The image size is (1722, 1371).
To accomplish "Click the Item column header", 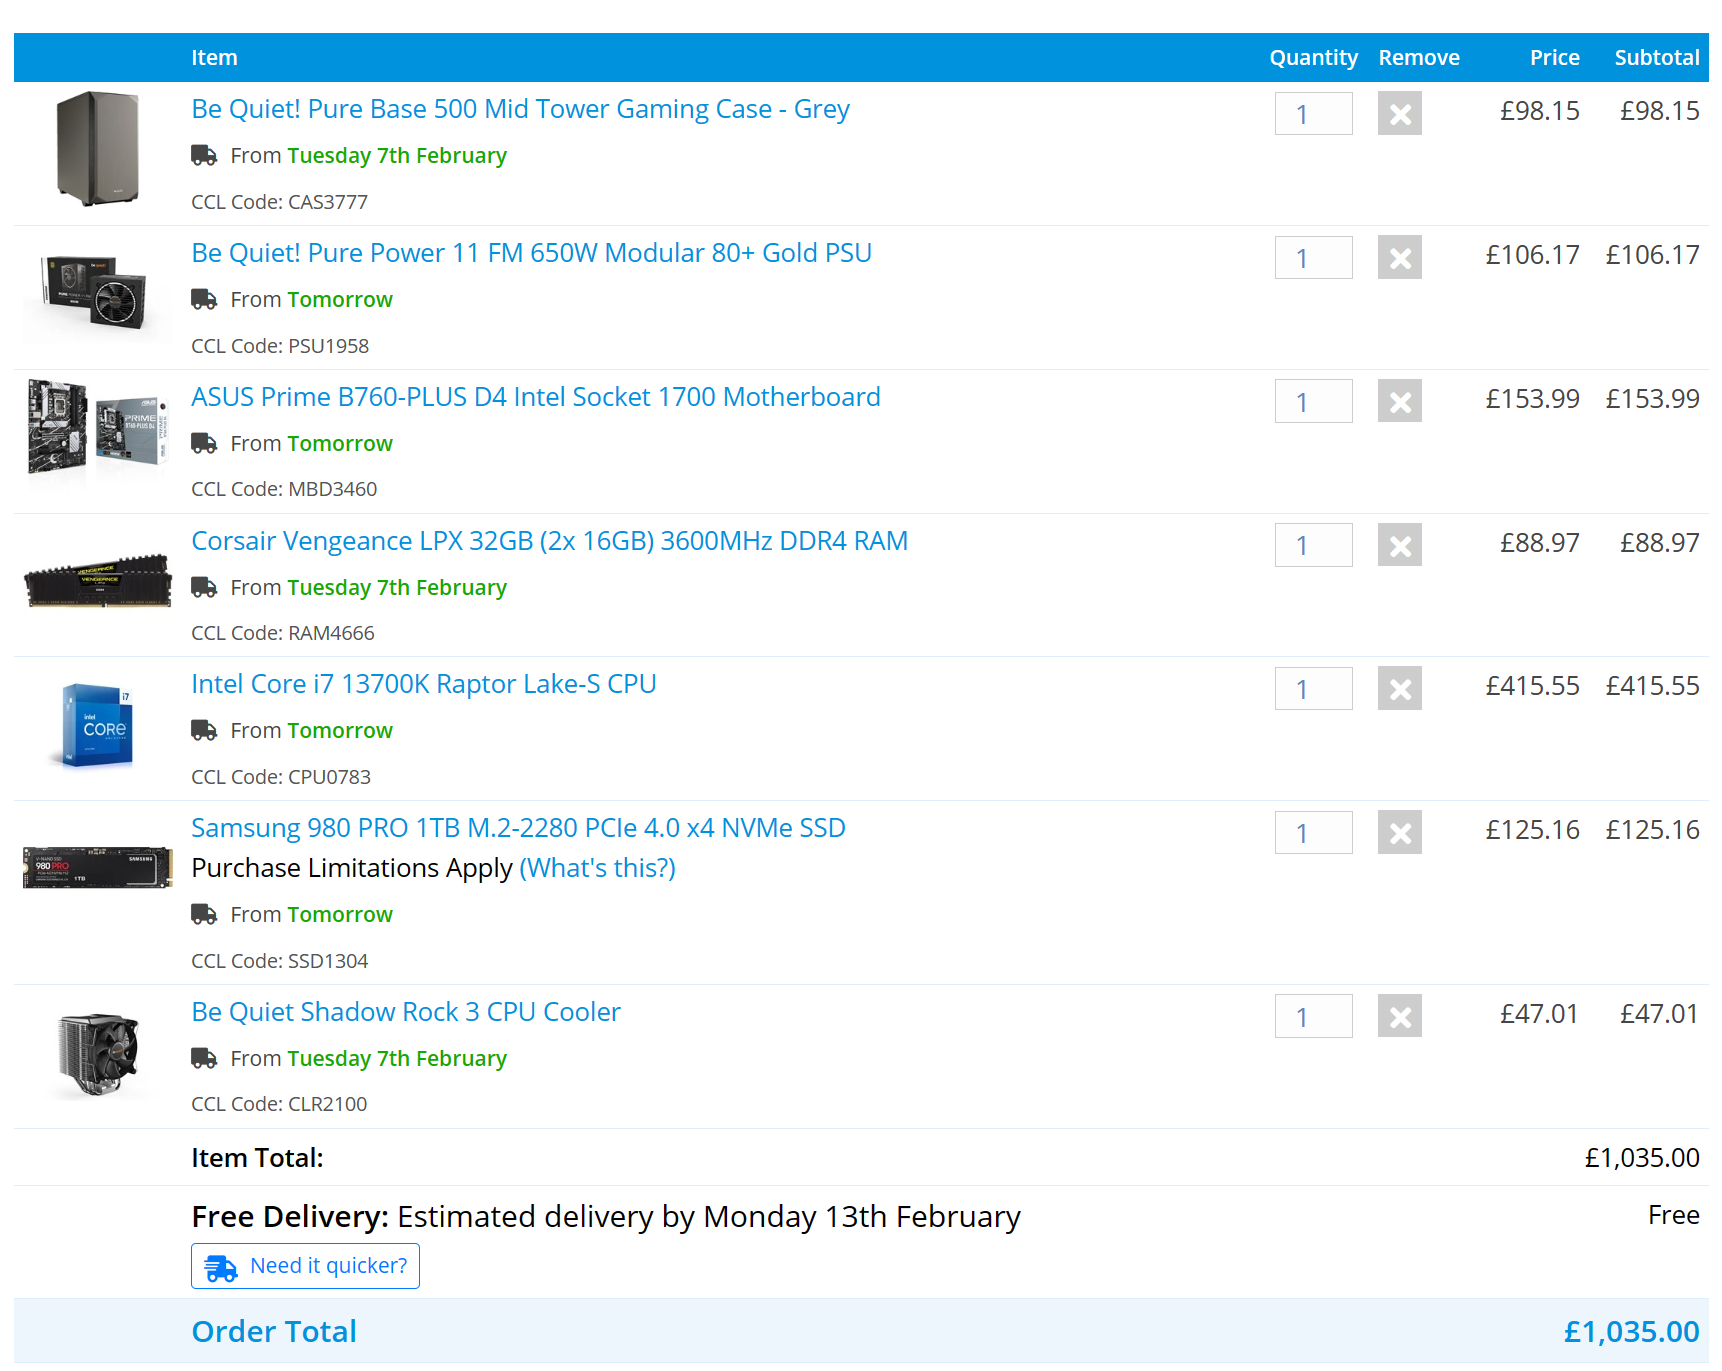I will (x=214, y=58).
